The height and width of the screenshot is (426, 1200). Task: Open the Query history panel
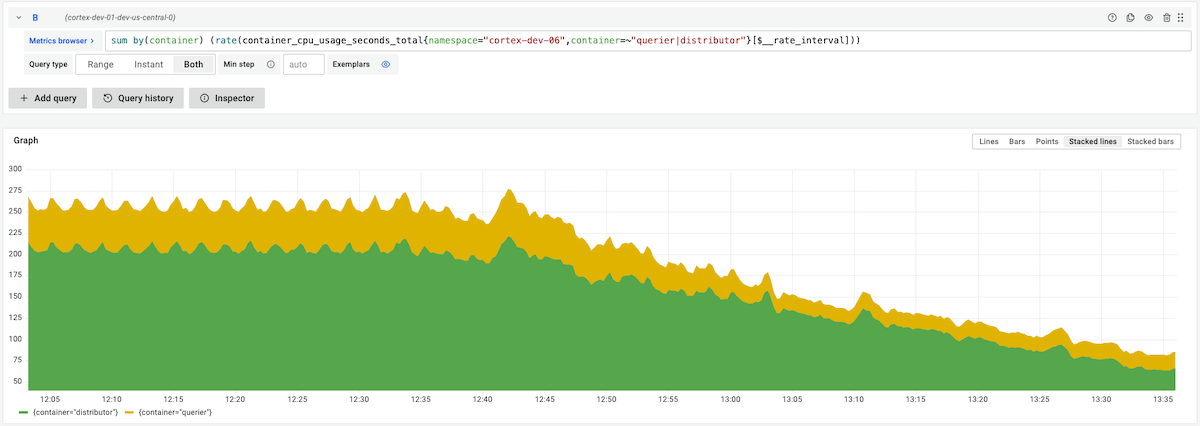click(138, 98)
